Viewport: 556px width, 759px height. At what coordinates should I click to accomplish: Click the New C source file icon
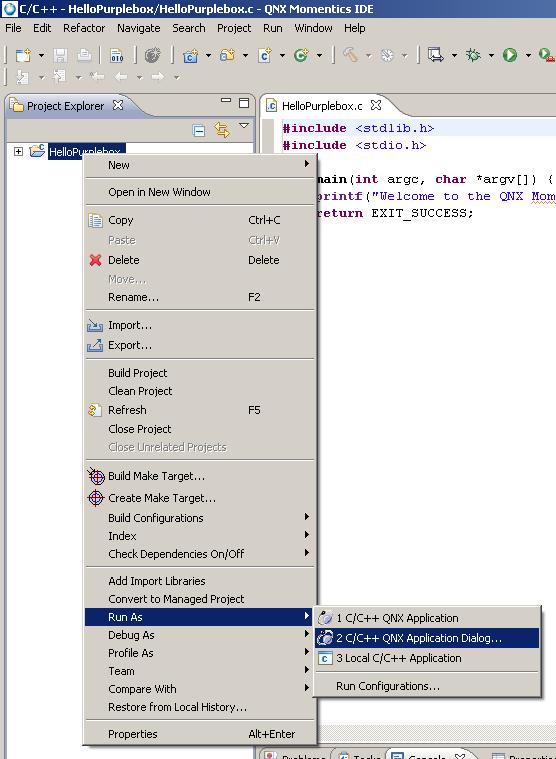265,55
